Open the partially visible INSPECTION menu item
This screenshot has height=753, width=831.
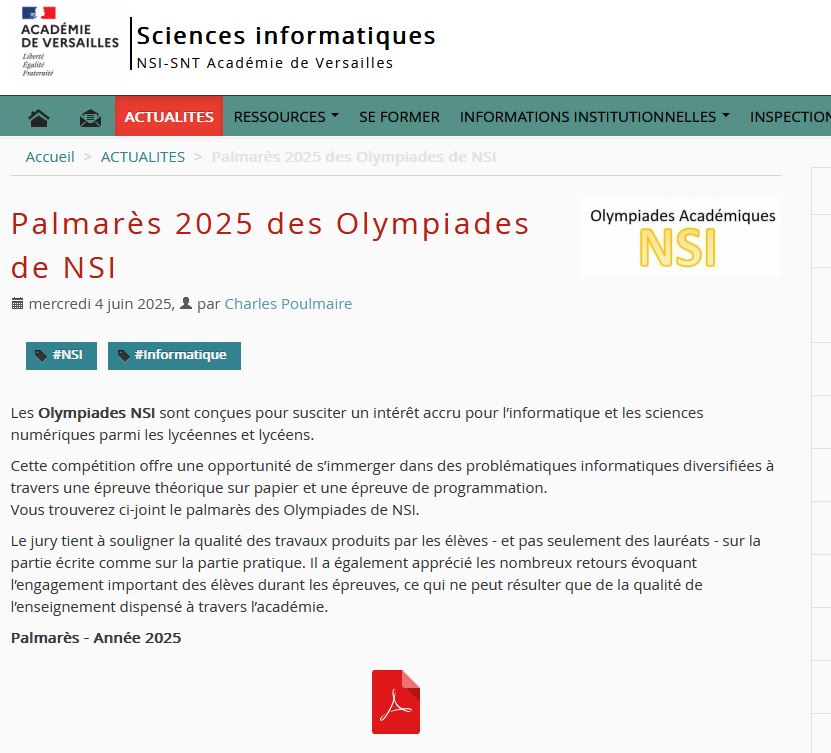(x=789, y=117)
